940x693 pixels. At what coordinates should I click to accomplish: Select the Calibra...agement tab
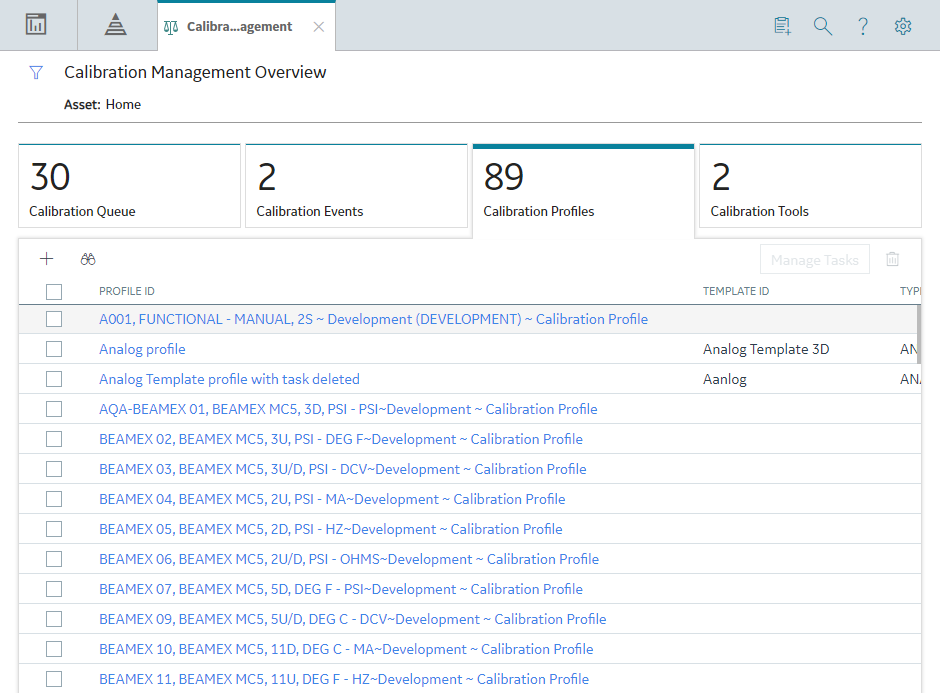(x=246, y=26)
